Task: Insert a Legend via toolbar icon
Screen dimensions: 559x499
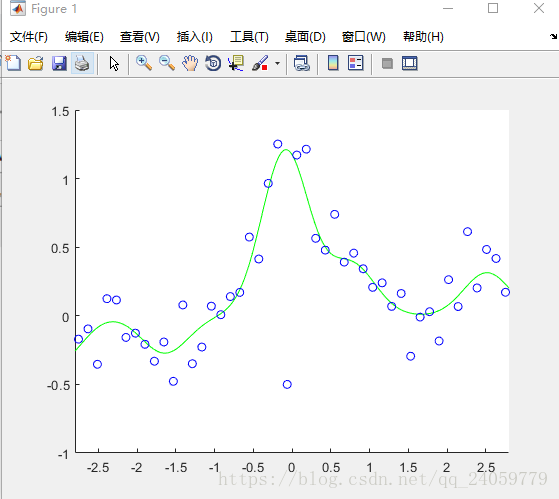Action: click(x=355, y=63)
